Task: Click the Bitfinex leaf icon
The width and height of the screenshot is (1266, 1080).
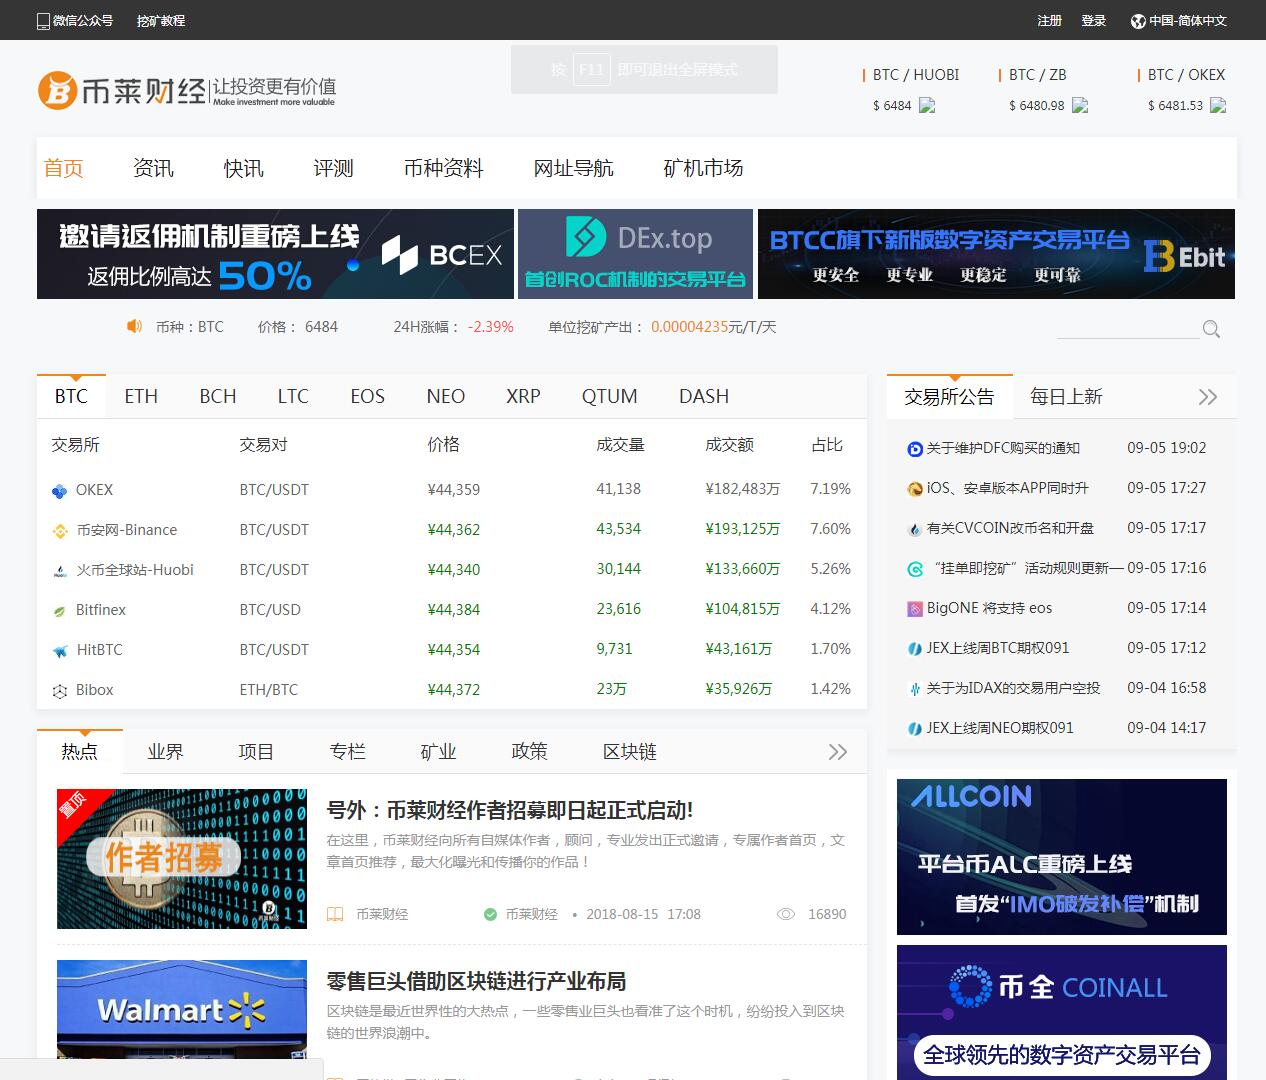Action: pyautogui.click(x=60, y=610)
